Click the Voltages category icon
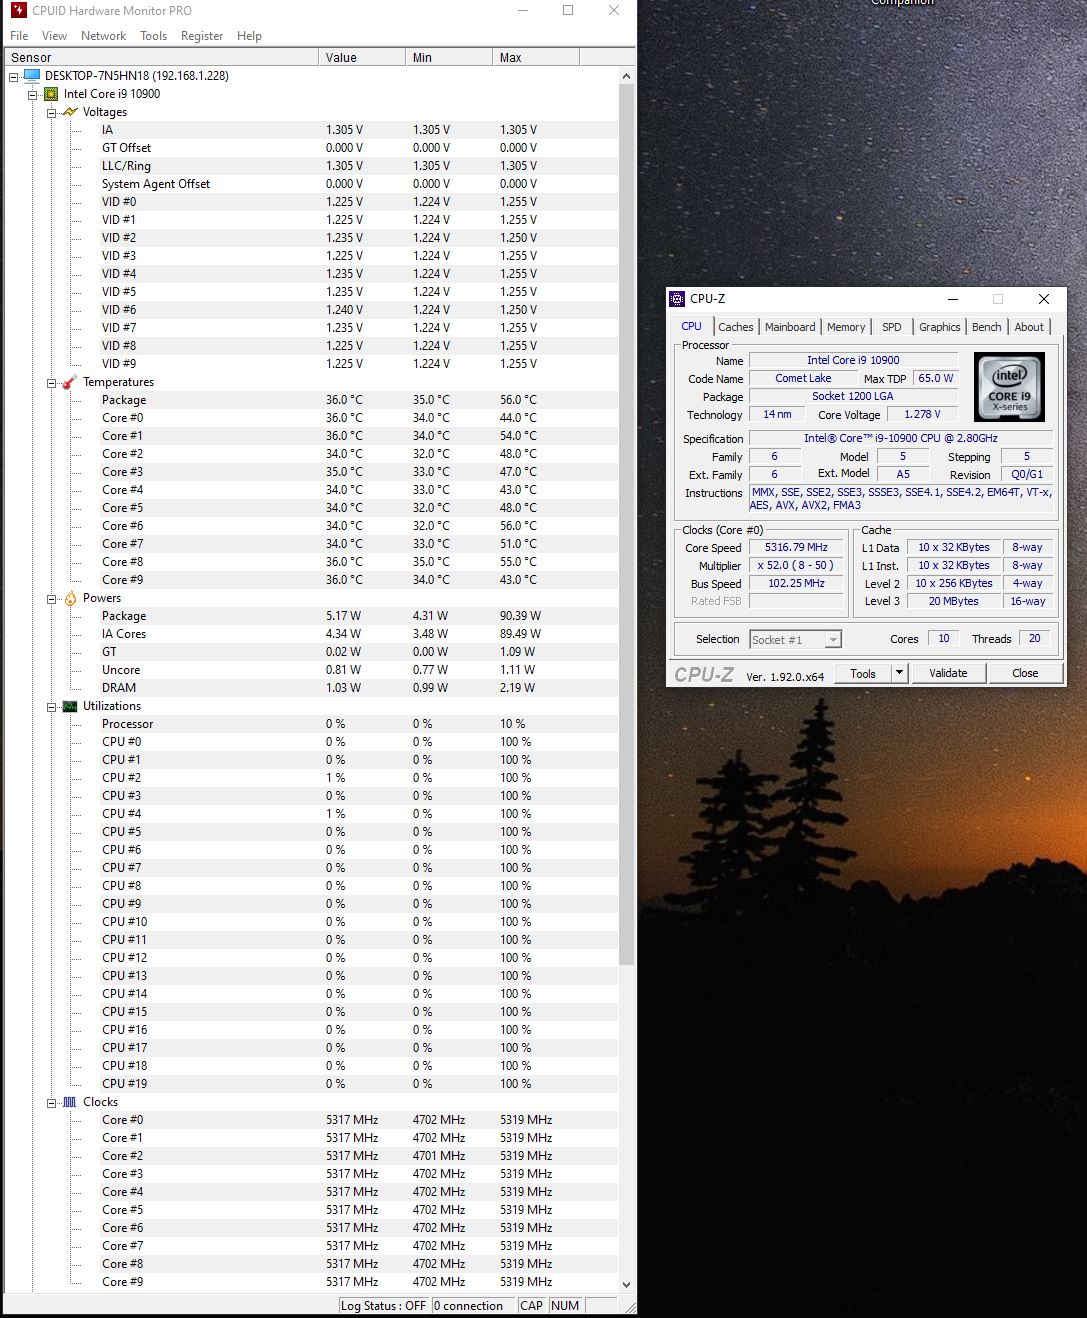Screen dimensions: 1087x1318 (69, 112)
